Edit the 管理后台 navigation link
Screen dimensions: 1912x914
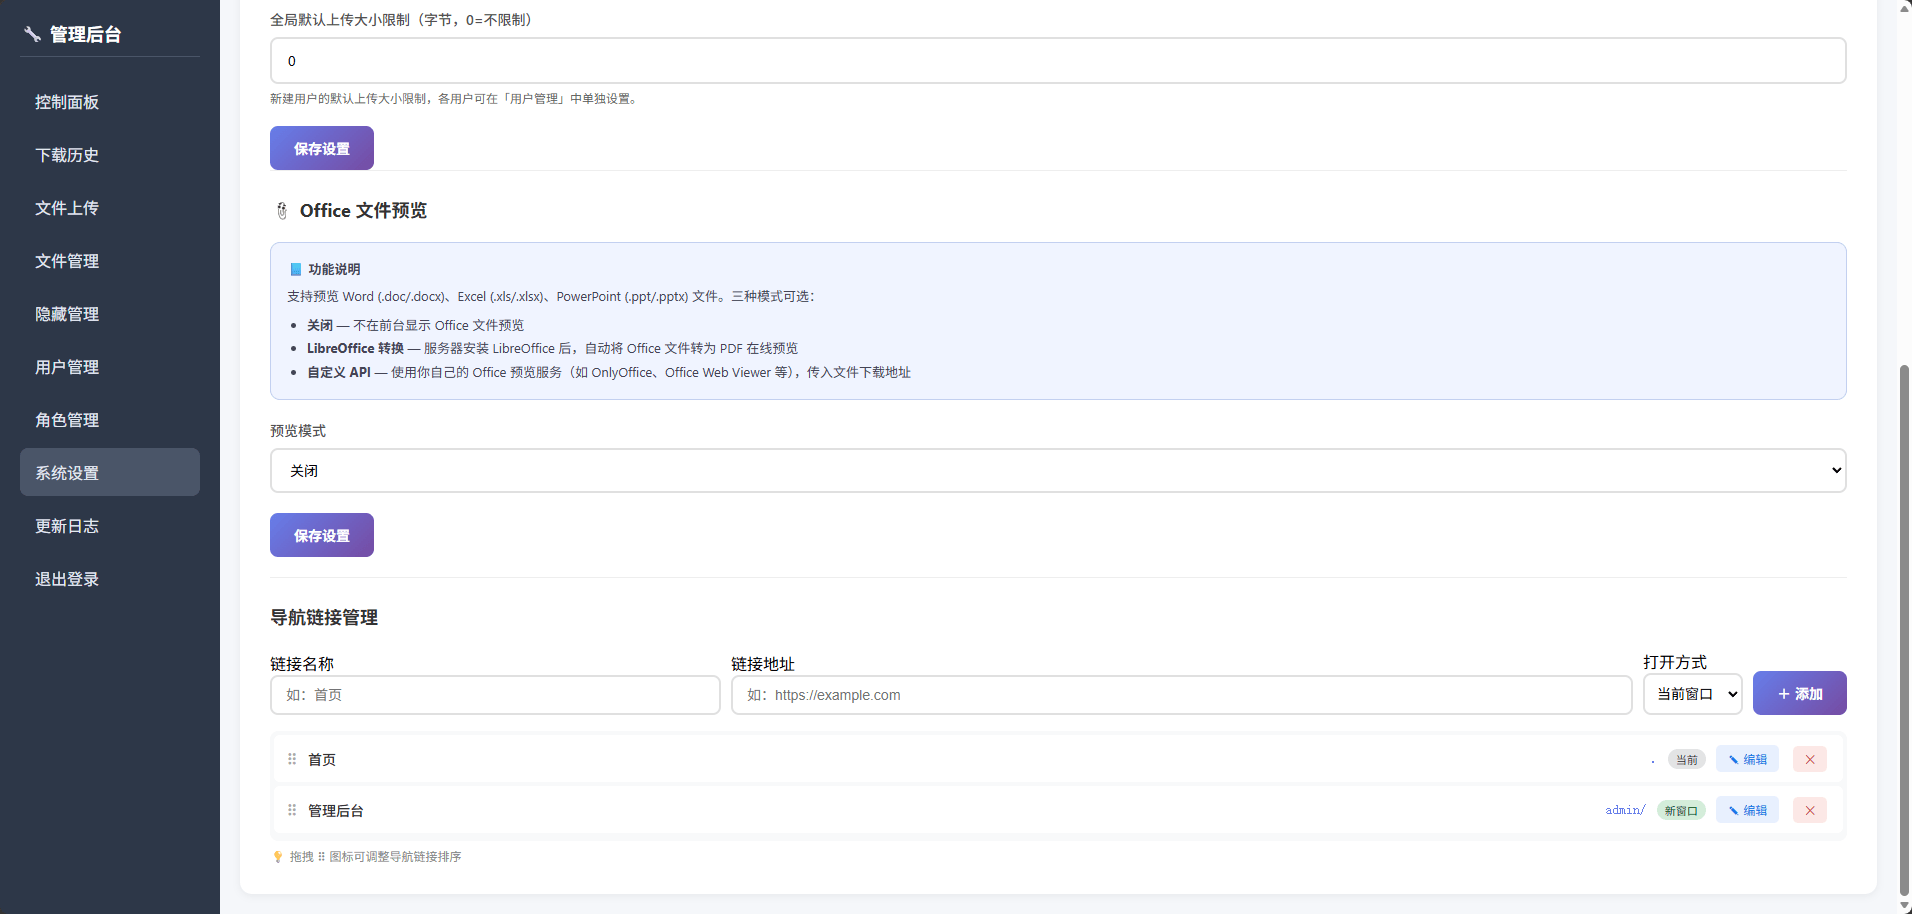point(1747,810)
